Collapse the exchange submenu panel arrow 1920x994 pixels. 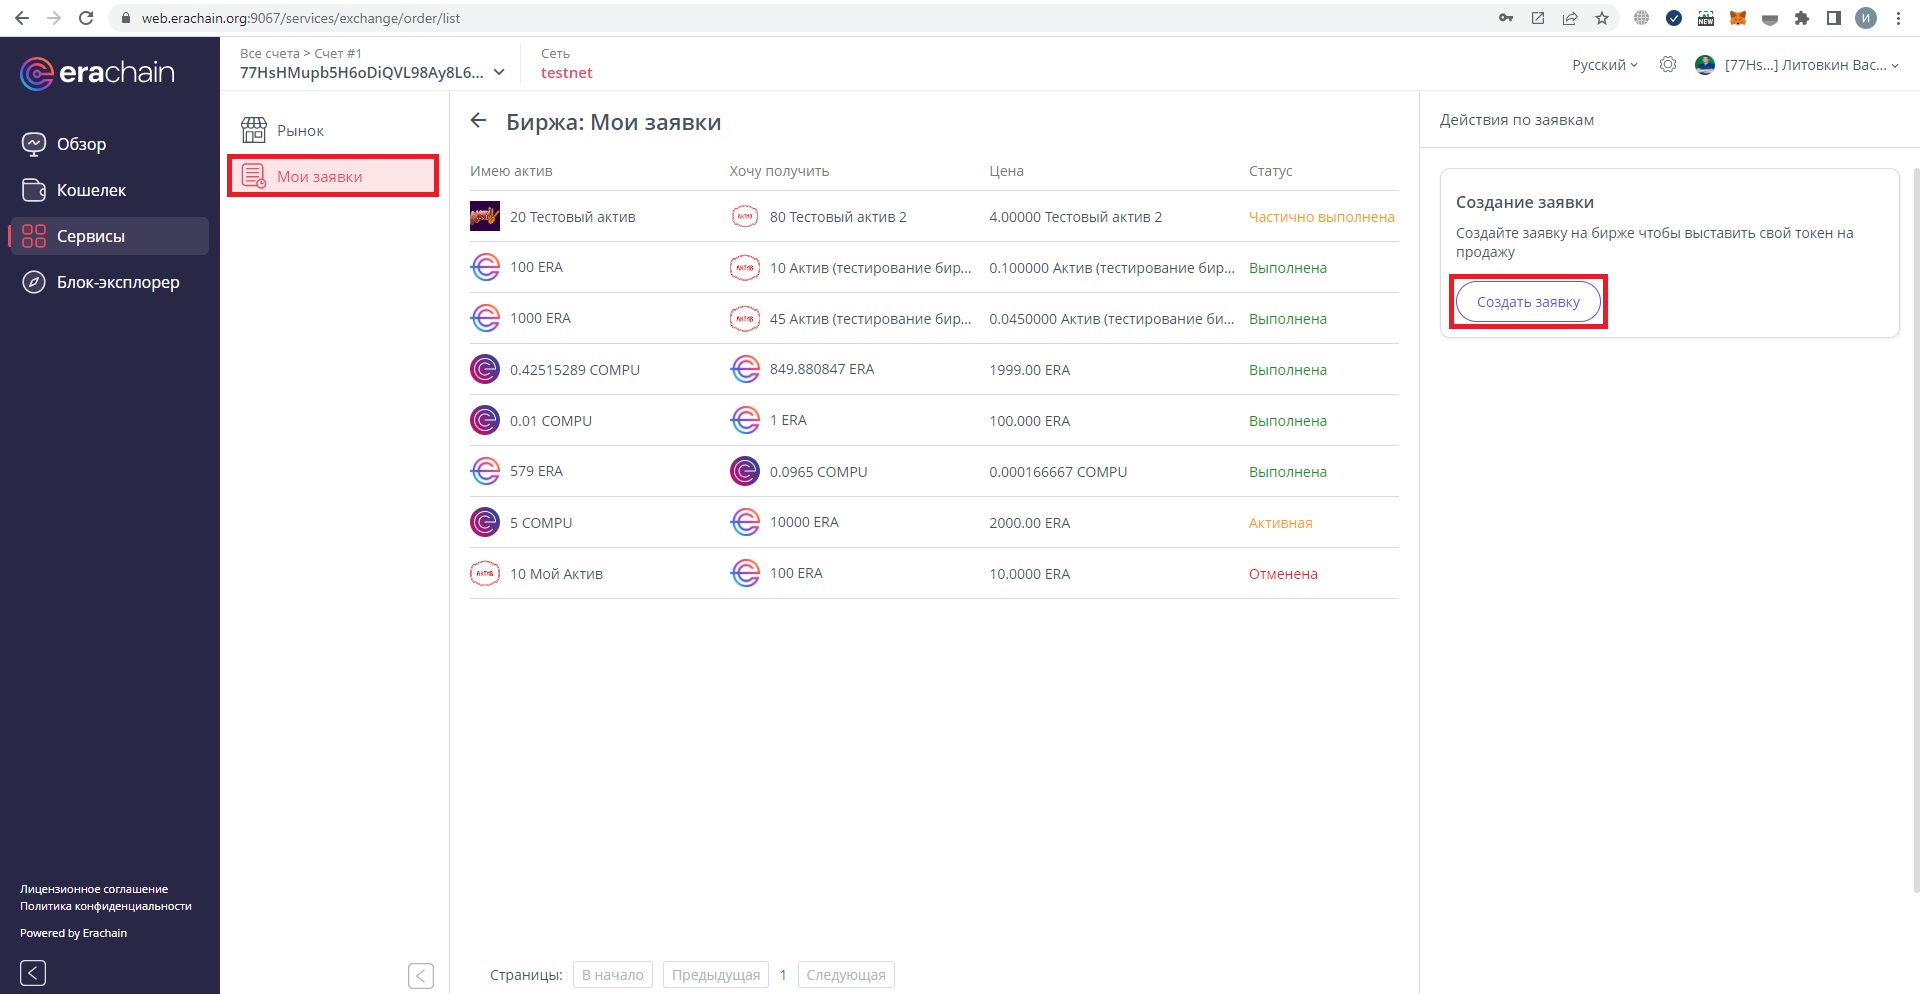(421, 975)
